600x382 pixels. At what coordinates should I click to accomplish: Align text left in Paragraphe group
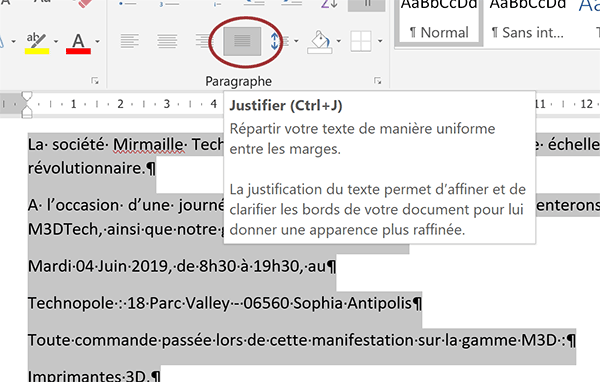[130, 41]
